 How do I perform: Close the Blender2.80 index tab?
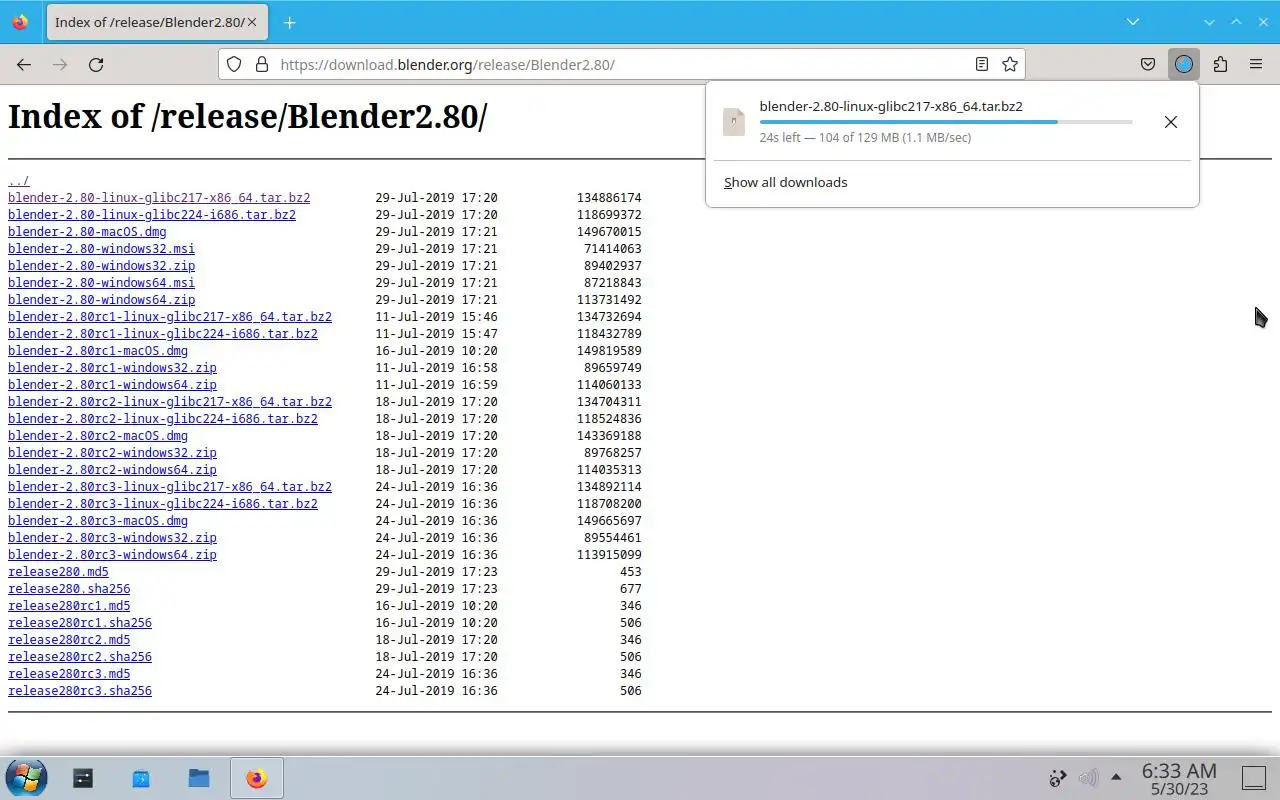(x=252, y=22)
